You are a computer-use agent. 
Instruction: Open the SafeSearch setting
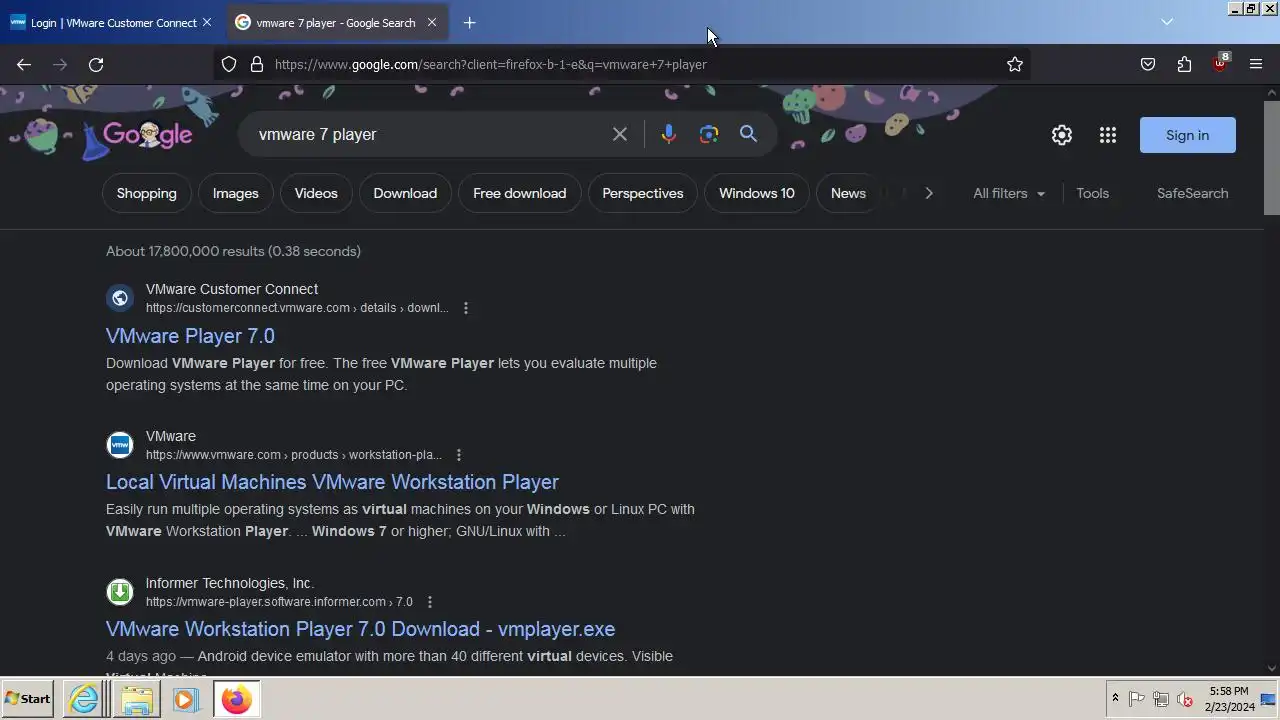pyautogui.click(x=1192, y=193)
